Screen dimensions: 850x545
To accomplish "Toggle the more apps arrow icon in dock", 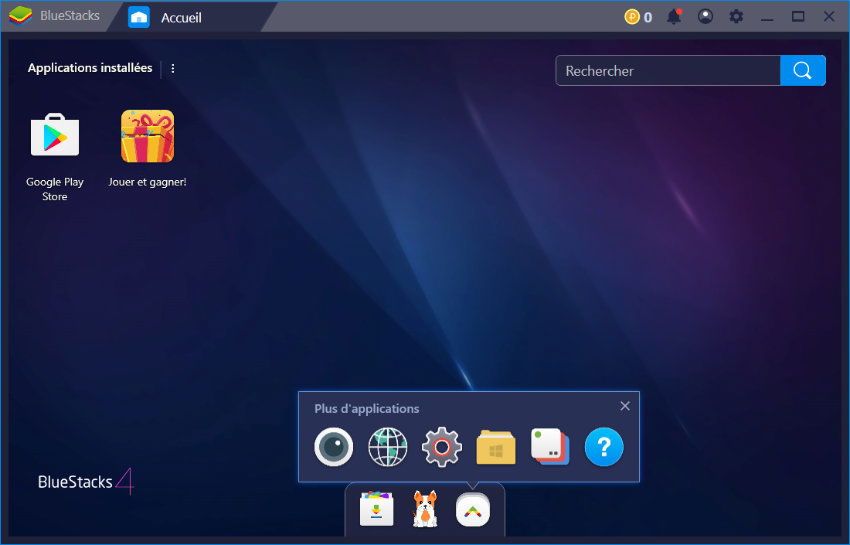I will [473, 510].
